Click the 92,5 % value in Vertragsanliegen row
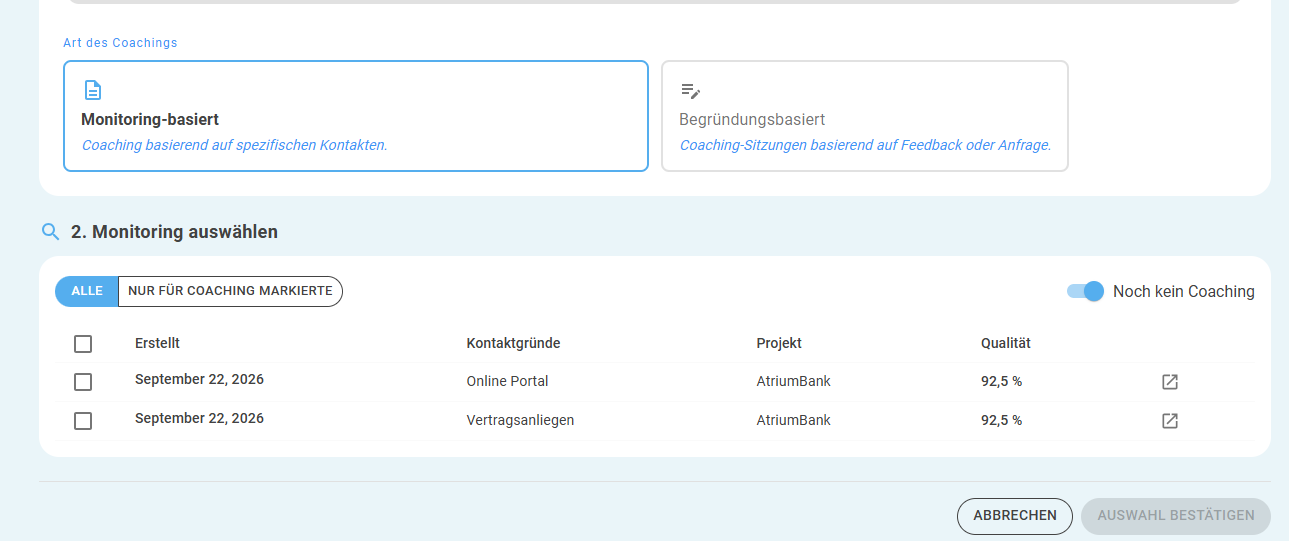The width and height of the screenshot is (1289, 541). click(x=1001, y=420)
